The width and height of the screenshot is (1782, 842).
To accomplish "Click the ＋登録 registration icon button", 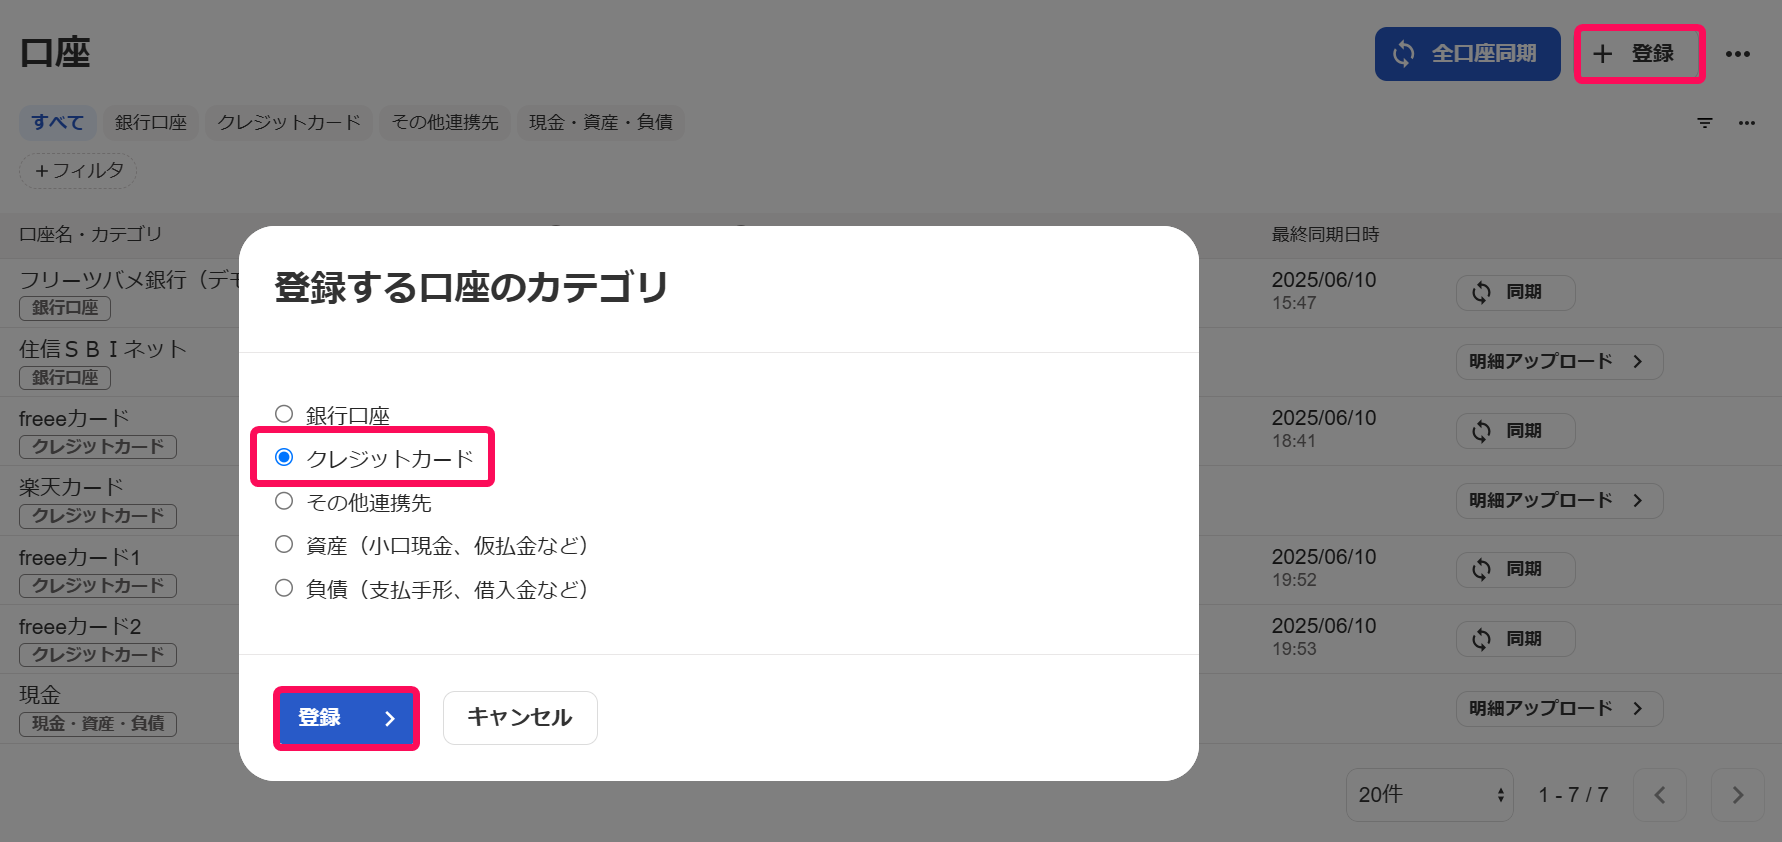I will coord(1607,54).
